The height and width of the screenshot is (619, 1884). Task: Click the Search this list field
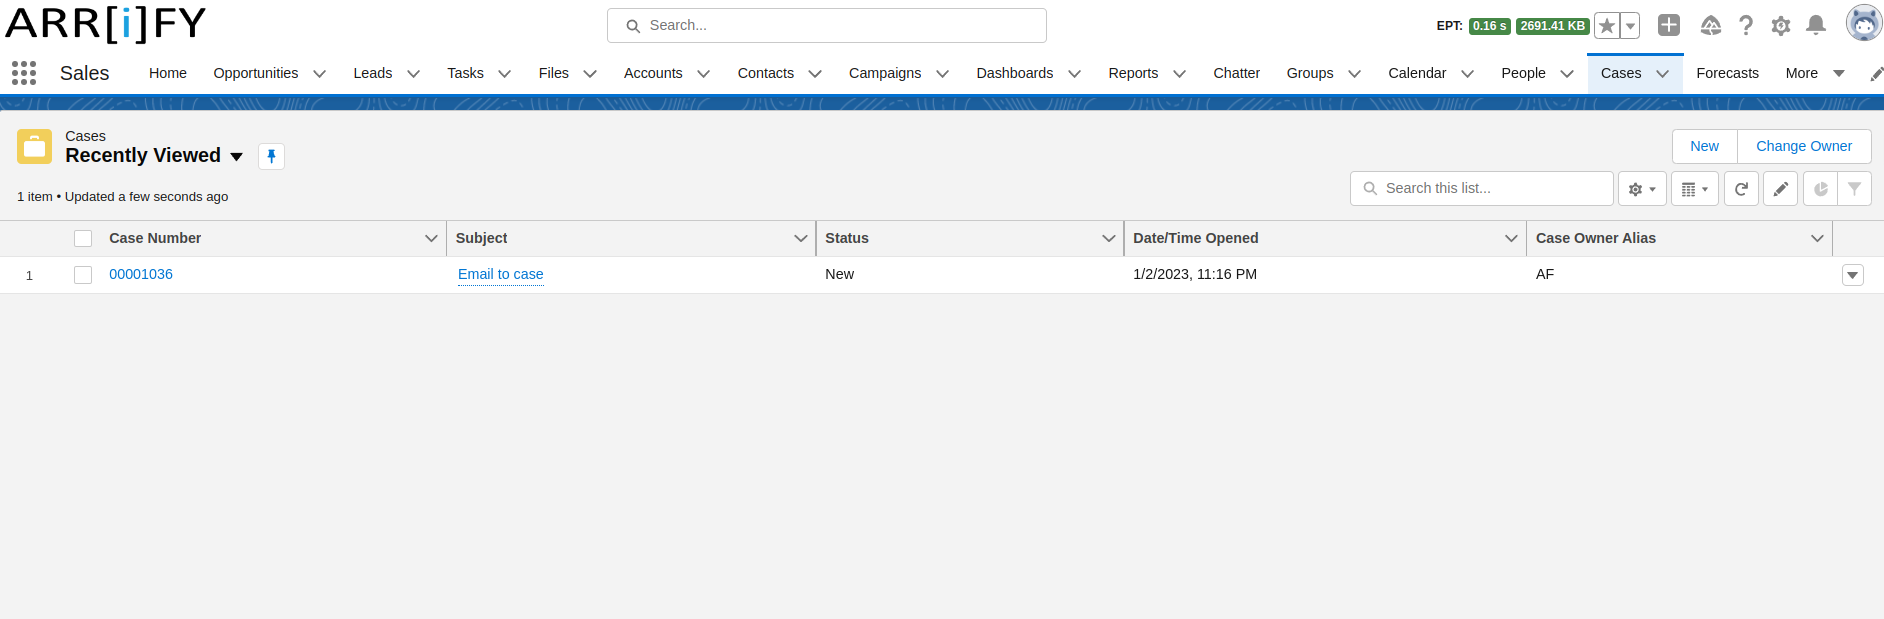coord(1482,188)
